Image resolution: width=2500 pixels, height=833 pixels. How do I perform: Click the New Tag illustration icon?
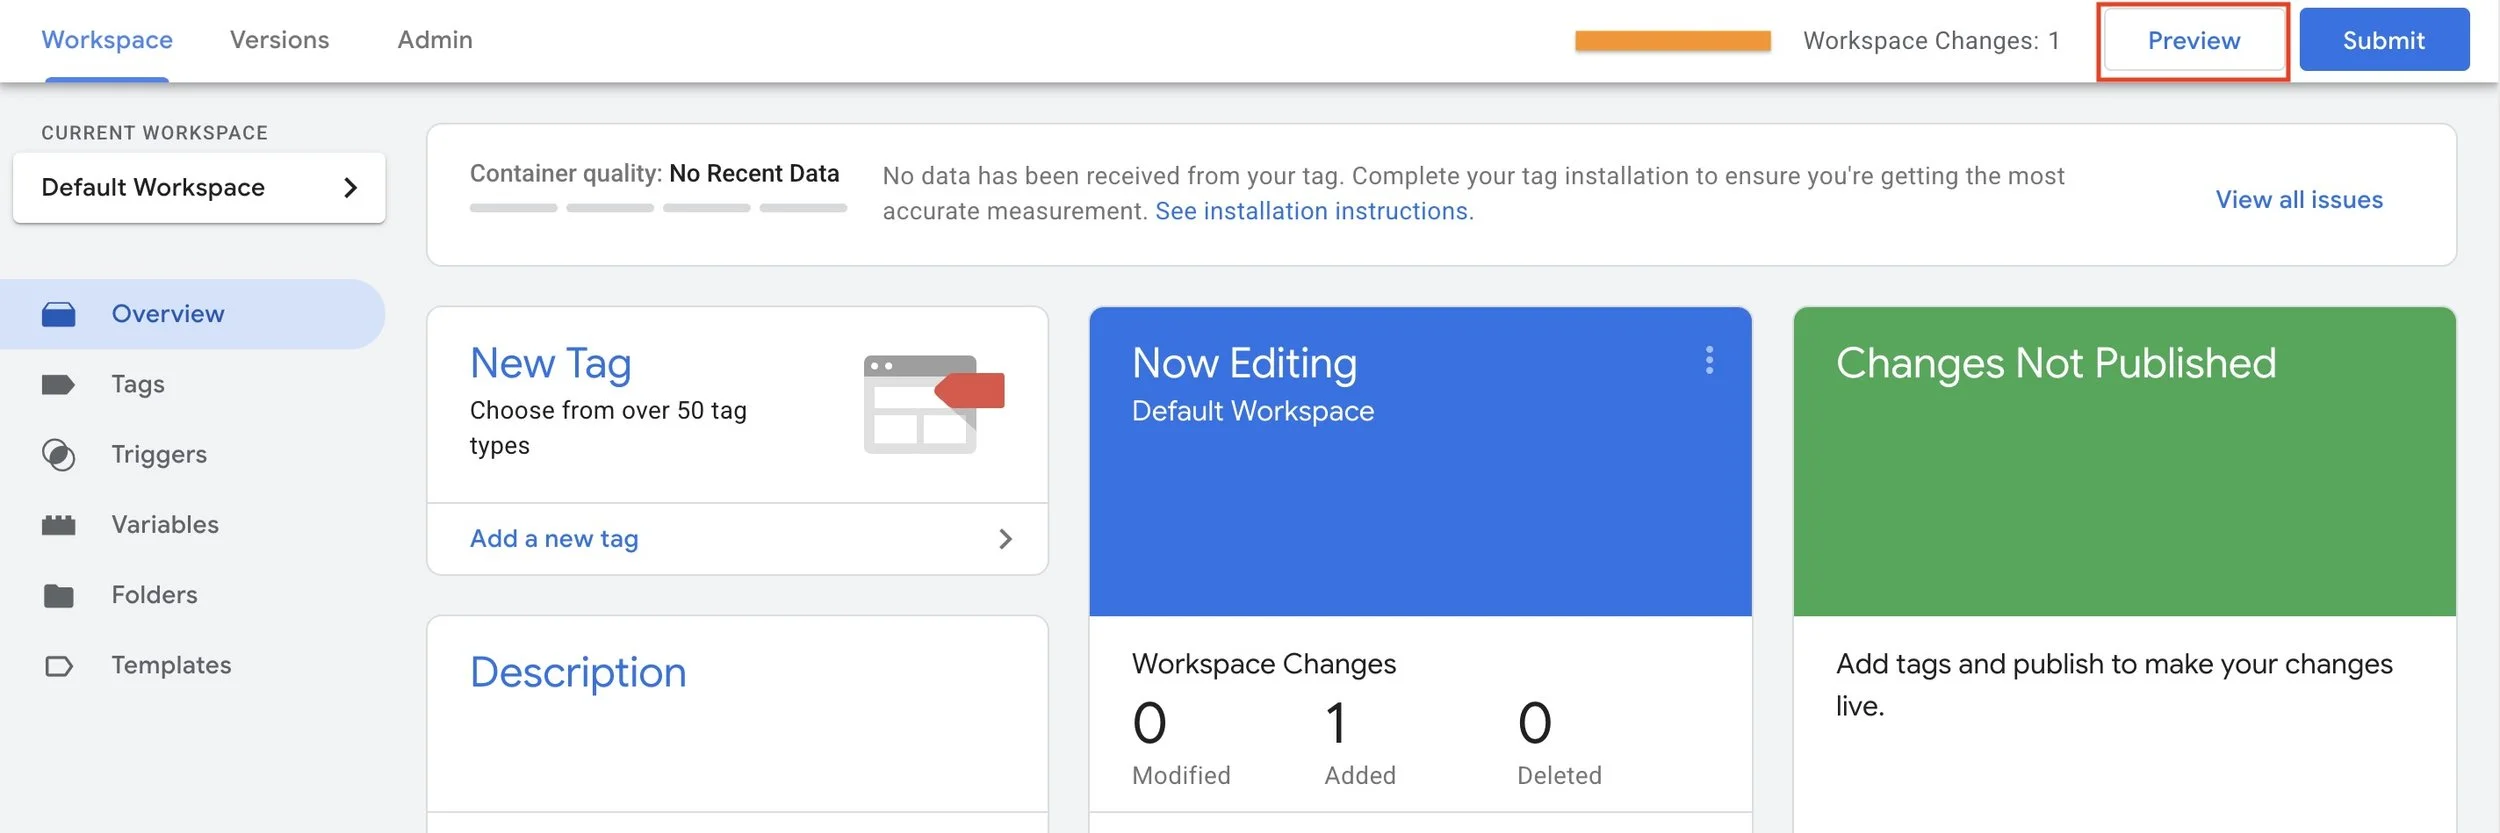click(x=934, y=404)
